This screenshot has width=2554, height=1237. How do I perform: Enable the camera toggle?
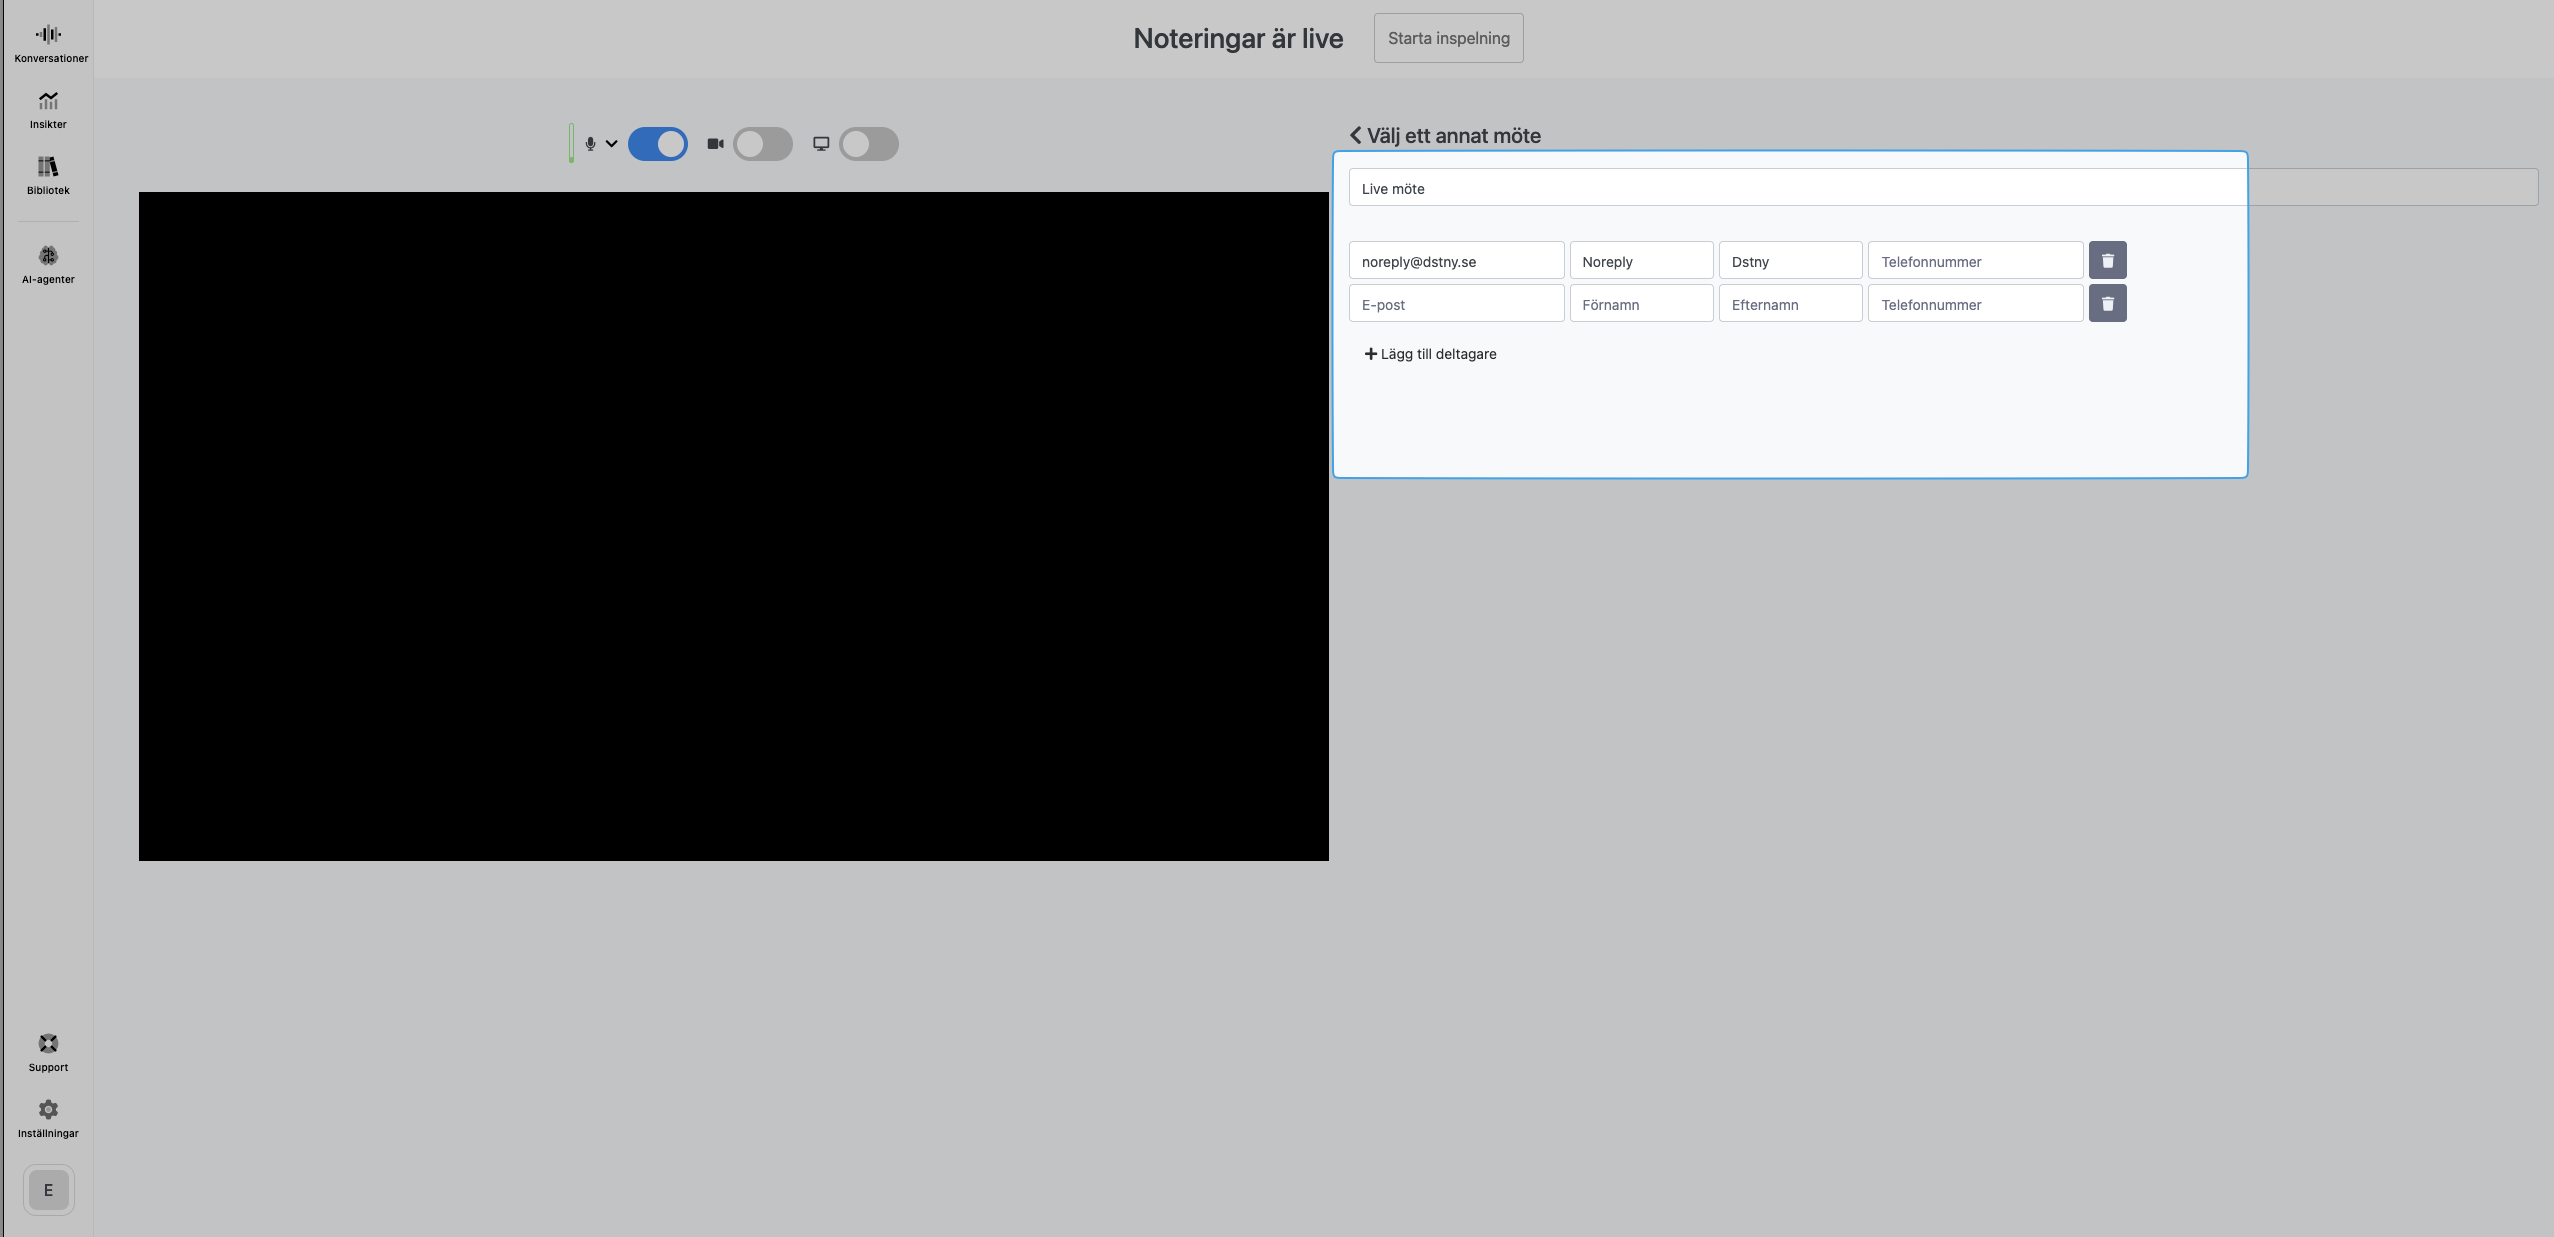pos(763,144)
